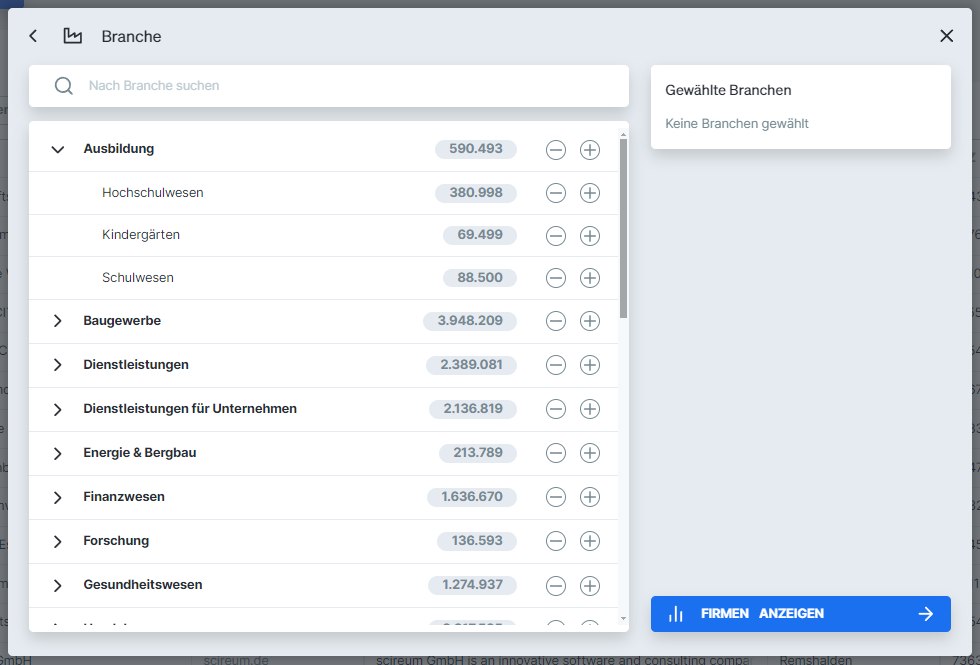The height and width of the screenshot is (665, 980).
Task: Click the Forschung count 136.593
Action: (x=477, y=541)
